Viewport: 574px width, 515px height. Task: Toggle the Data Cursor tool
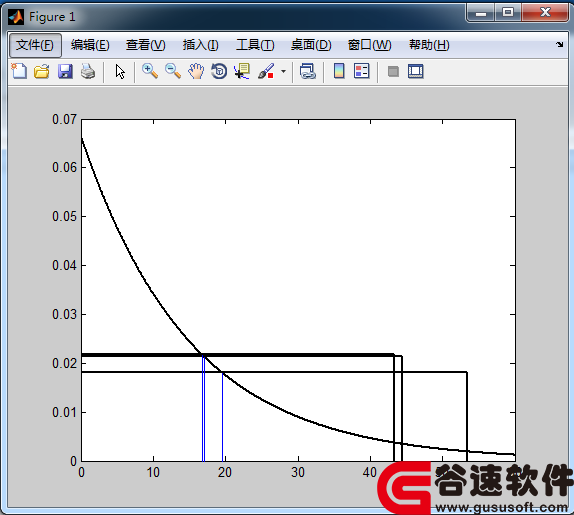(242, 71)
